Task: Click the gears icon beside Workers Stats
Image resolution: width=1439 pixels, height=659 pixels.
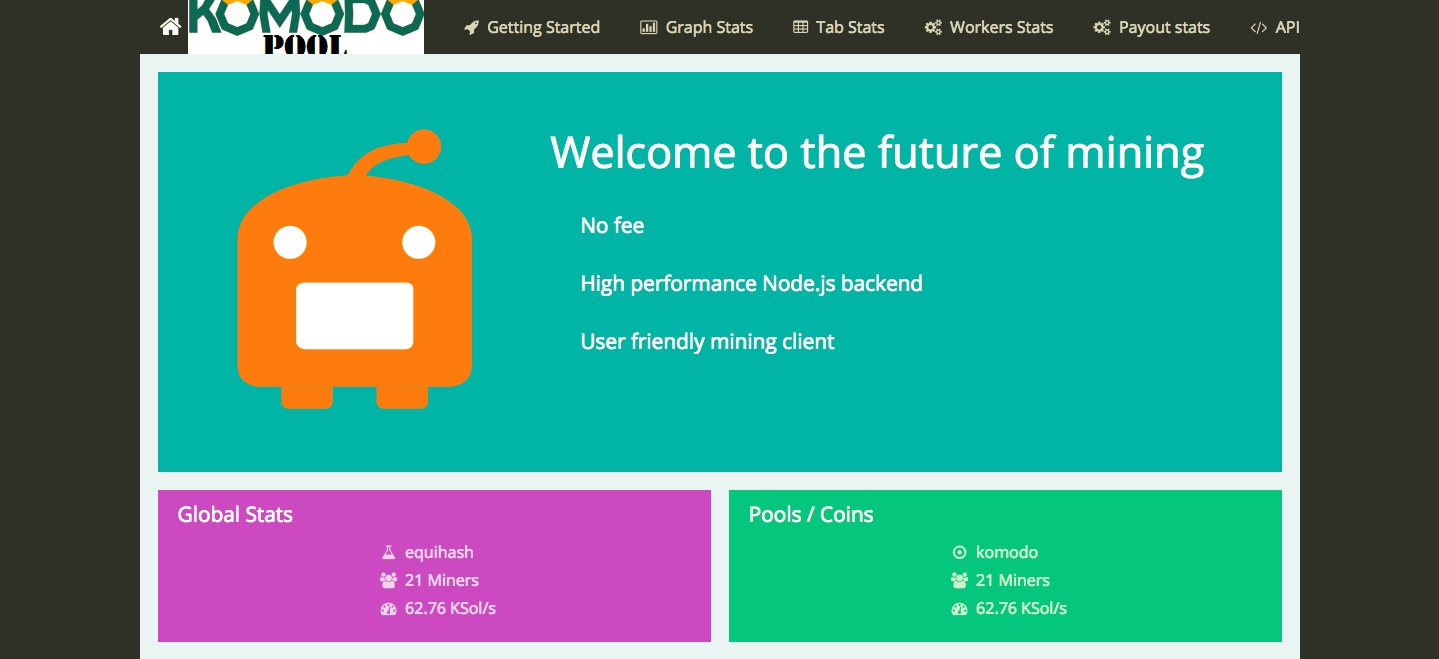Action: tap(933, 28)
